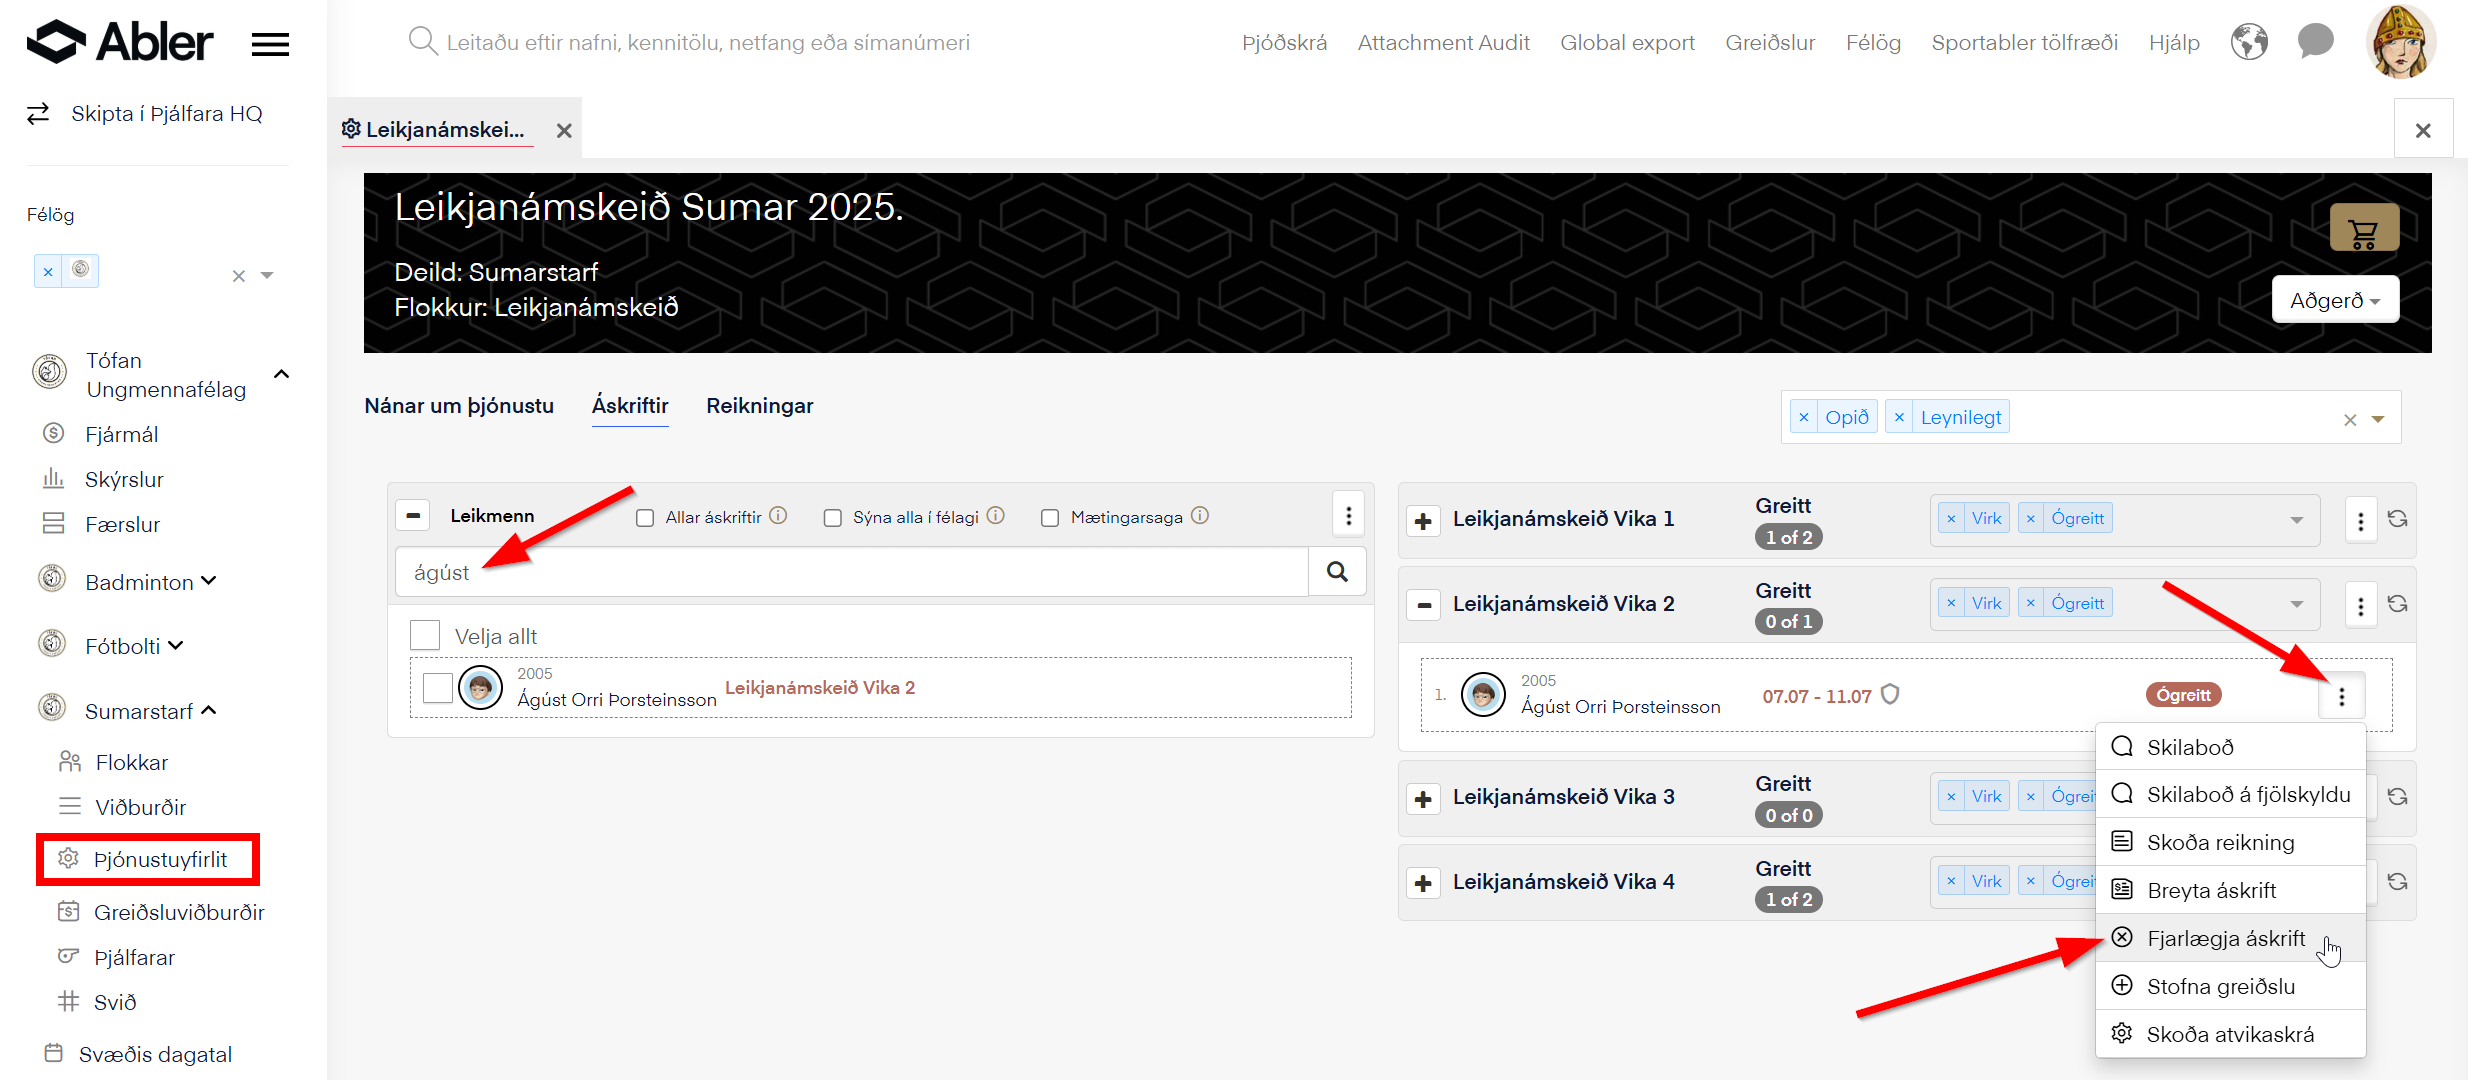Switch to the Reikningar tab

click(x=759, y=406)
